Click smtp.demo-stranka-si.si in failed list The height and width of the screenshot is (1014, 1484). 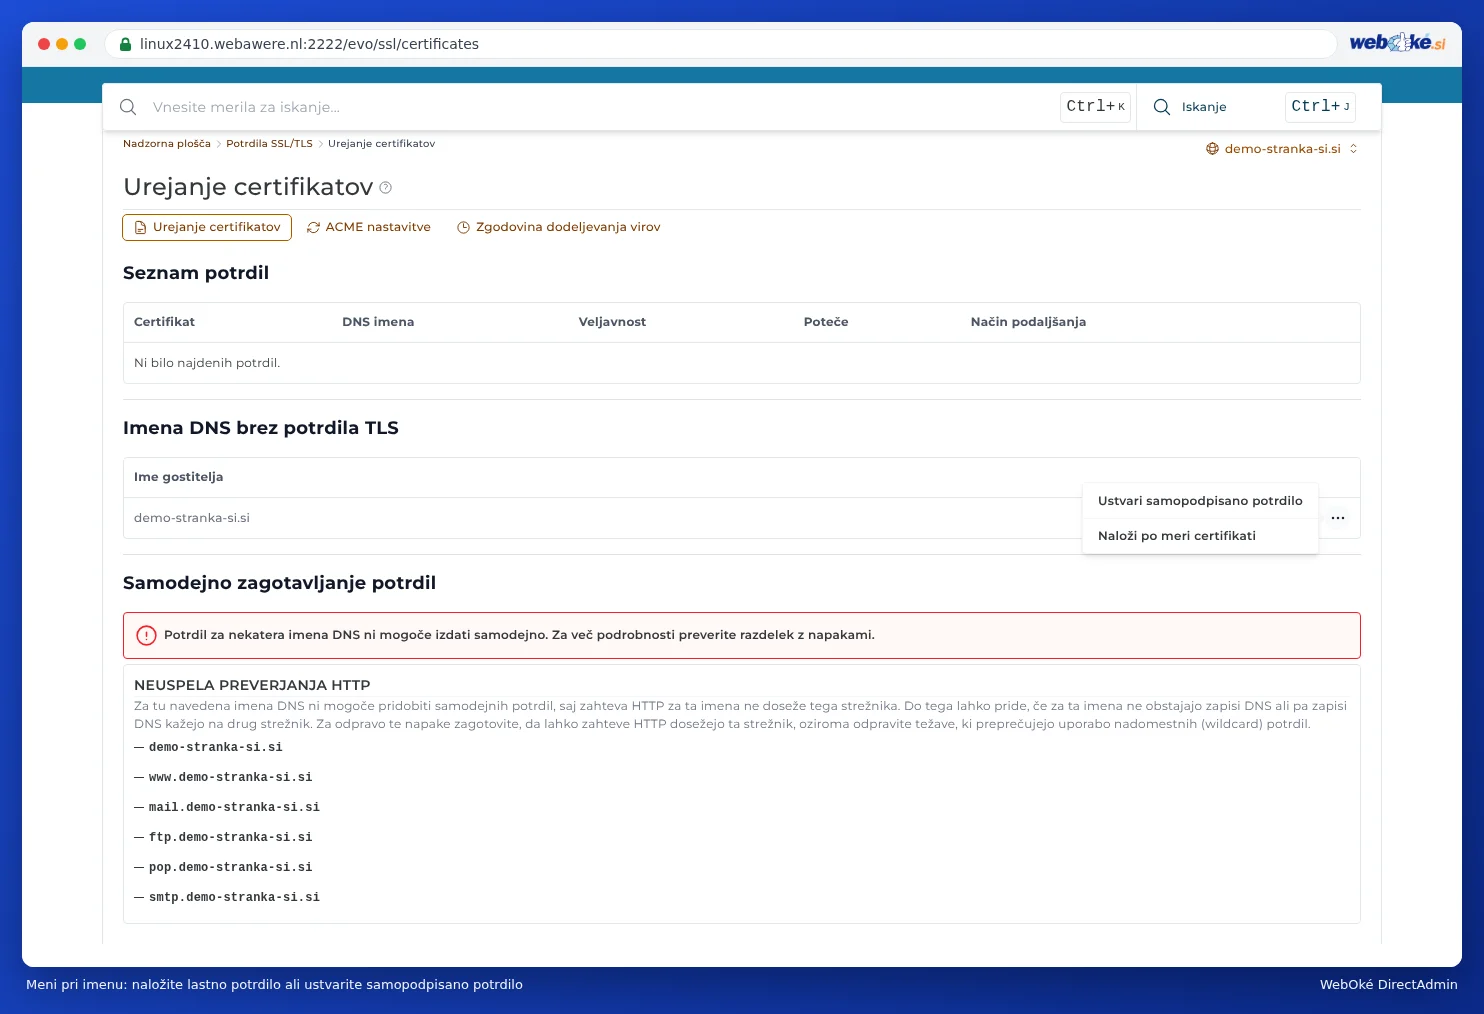[234, 897]
